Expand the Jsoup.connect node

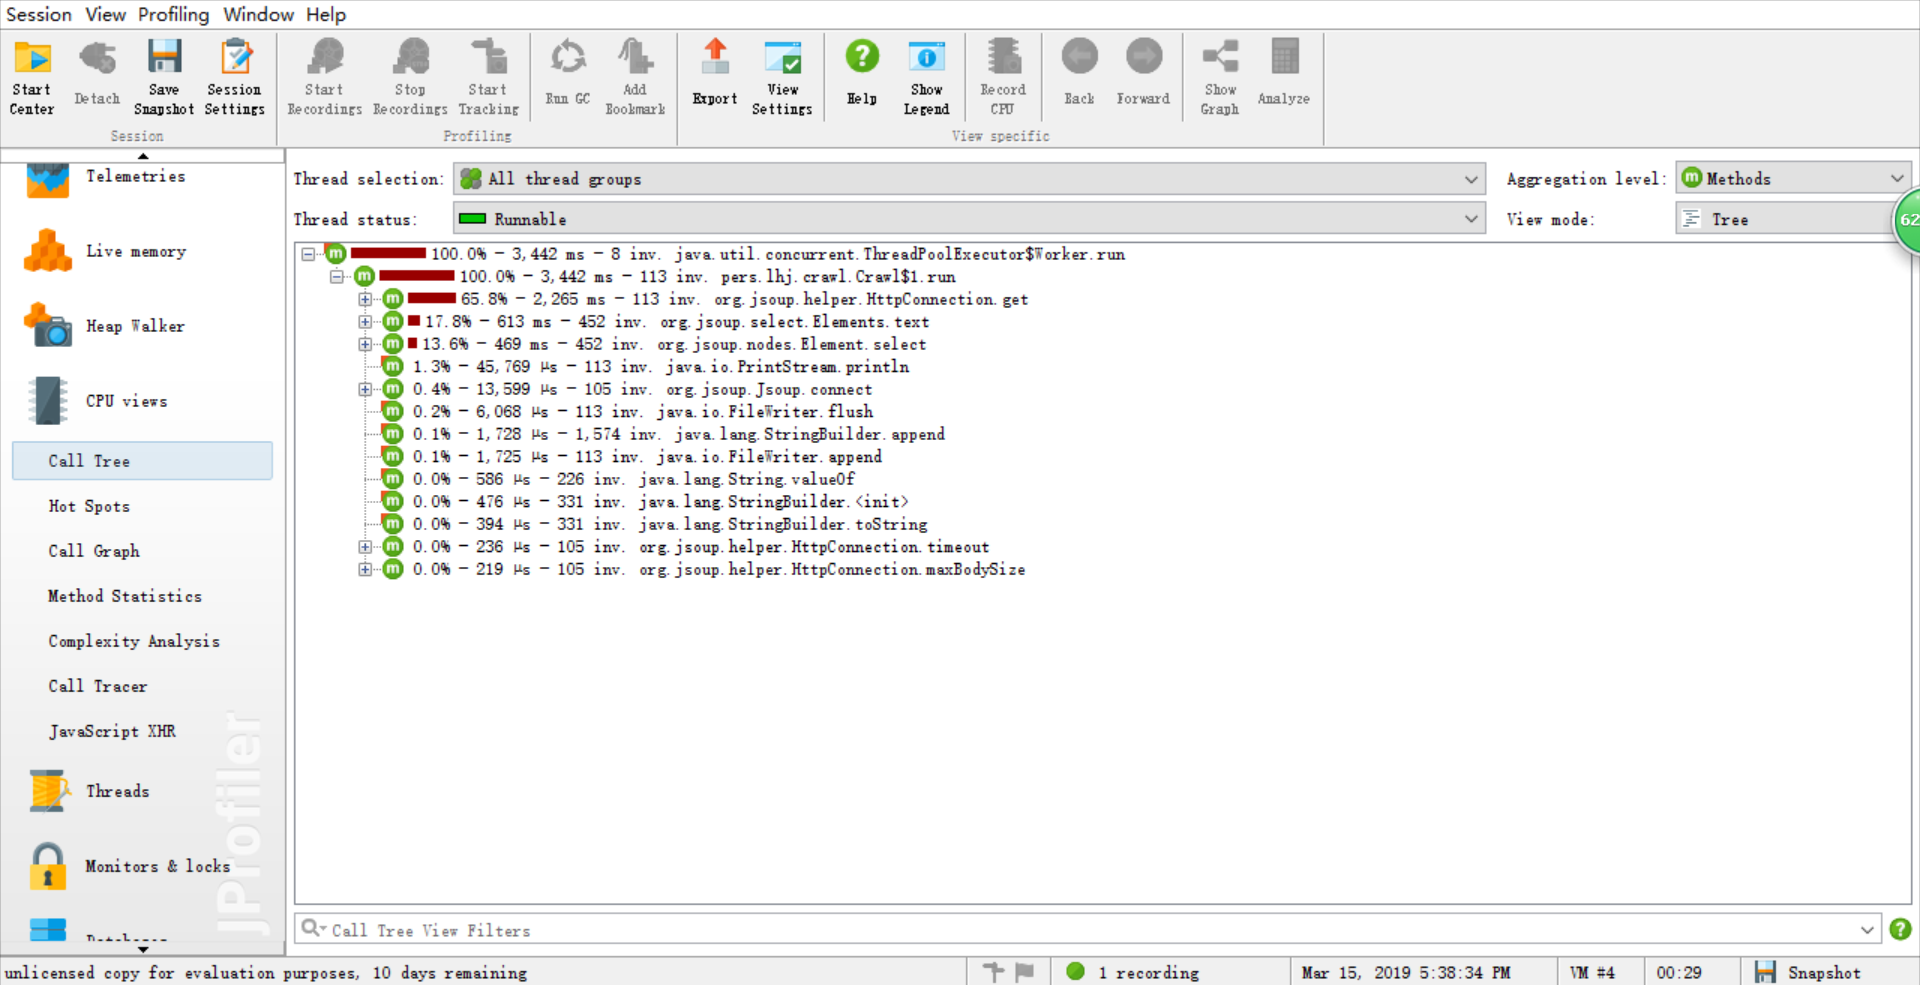tap(365, 389)
